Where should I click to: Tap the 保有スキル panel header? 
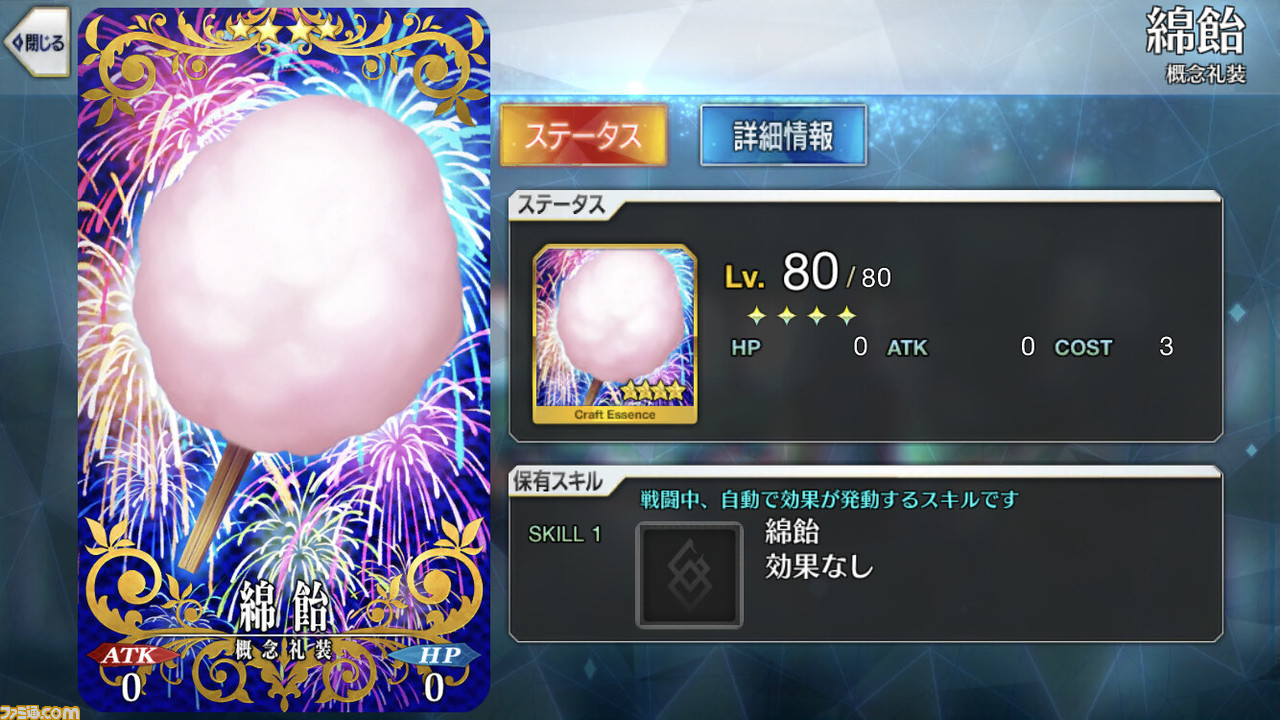coord(558,481)
